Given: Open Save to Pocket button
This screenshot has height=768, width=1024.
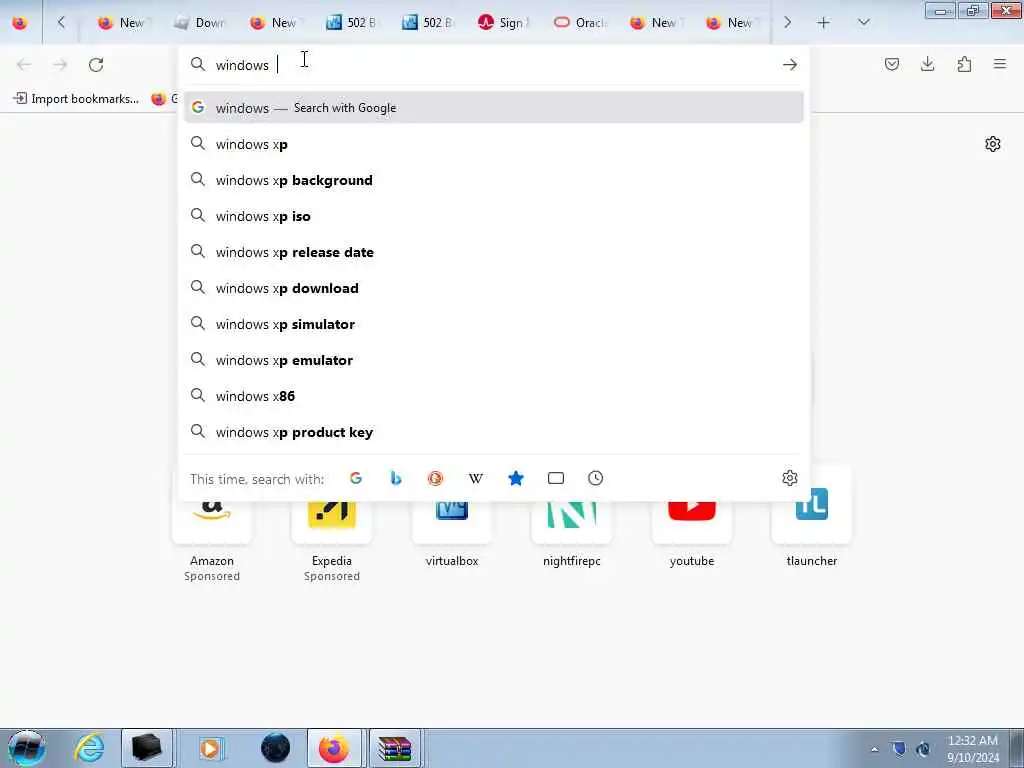Looking at the screenshot, I should click(x=892, y=64).
